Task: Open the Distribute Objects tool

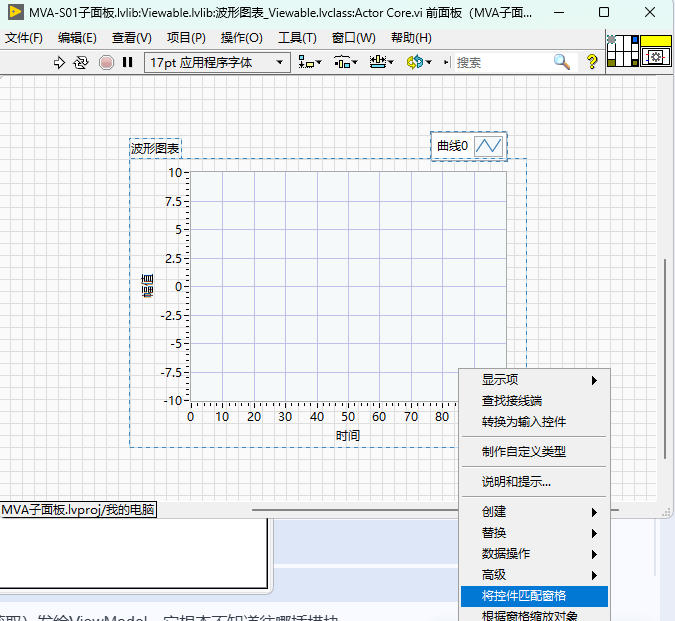Action: tap(346, 63)
